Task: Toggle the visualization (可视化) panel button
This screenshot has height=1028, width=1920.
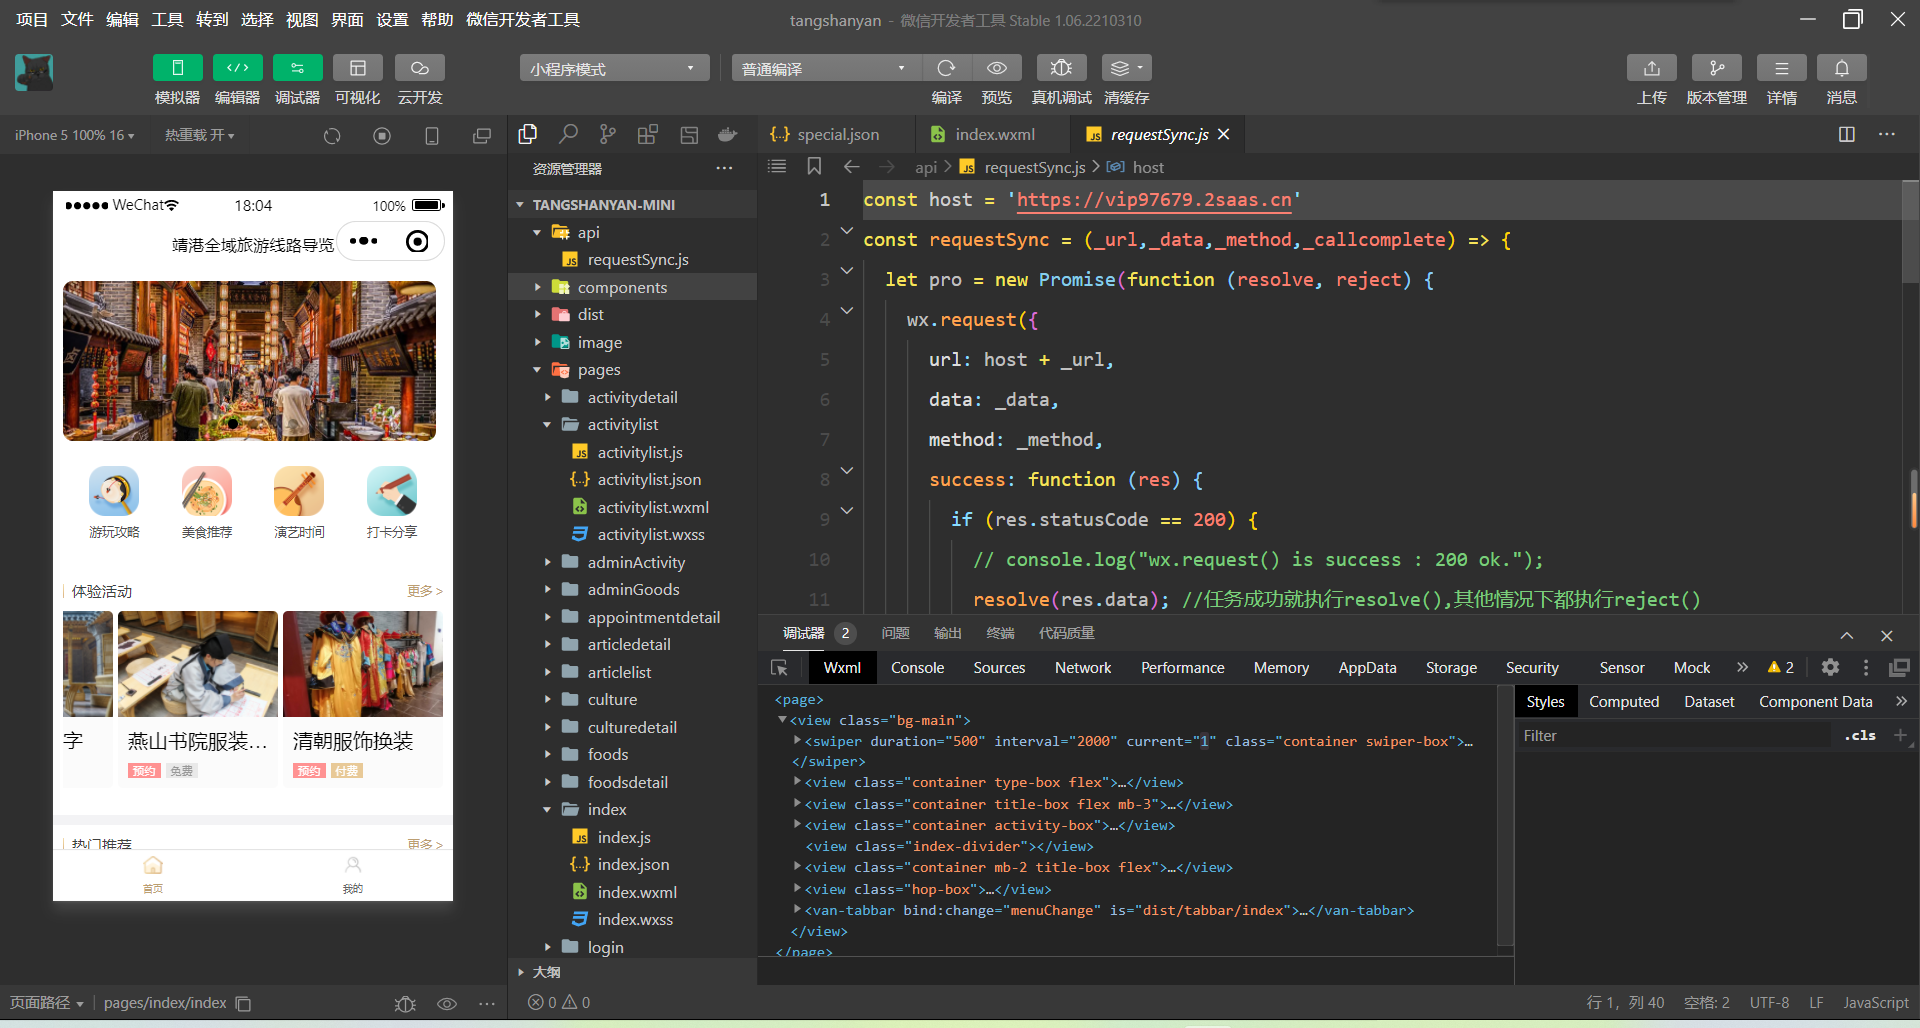Action: tap(357, 68)
